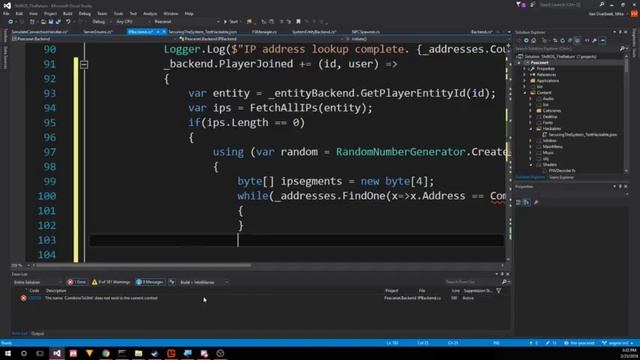Open the Build + IntelliSense dropdown
Screen dimensions: 640x360
(x=204, y=282)
